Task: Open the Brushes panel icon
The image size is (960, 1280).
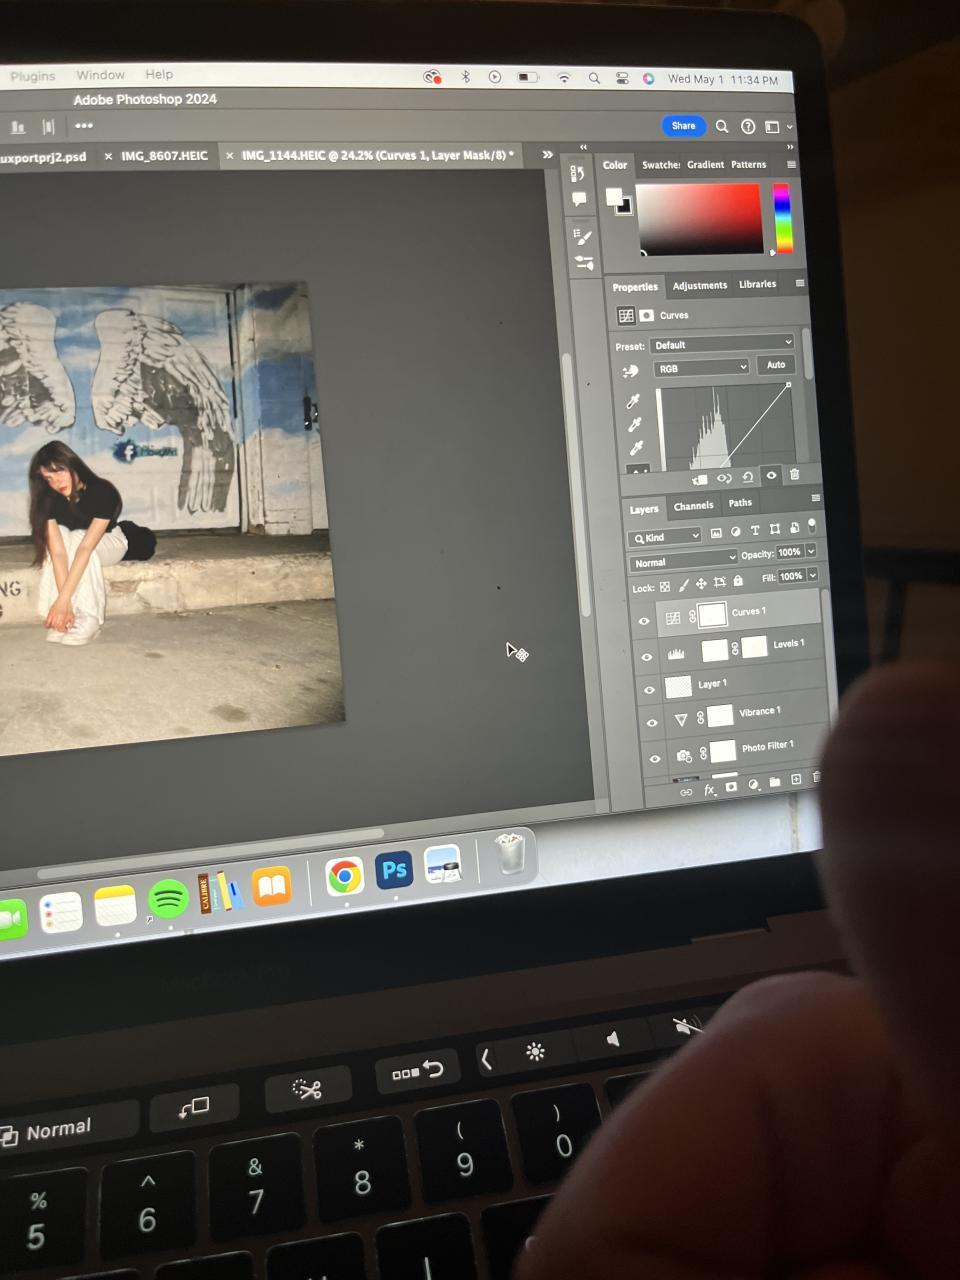Action: pyautogui.click(x=585, y=263)
